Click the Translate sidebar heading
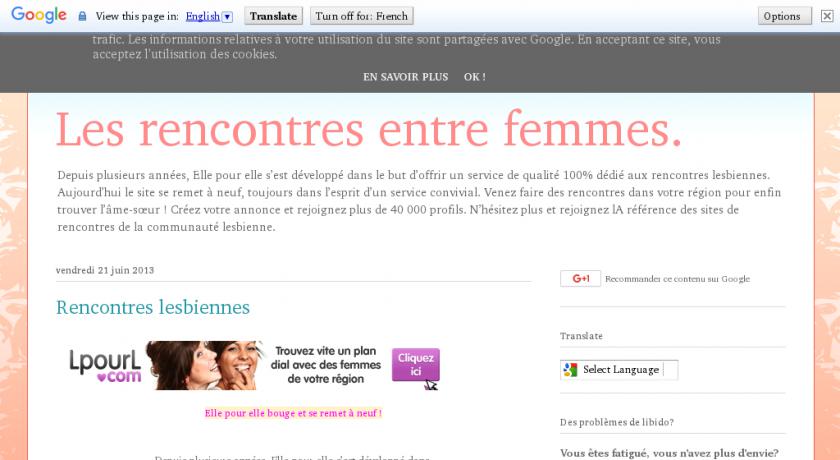This screenshot has height=460, width=840. (x=581, y=336)
